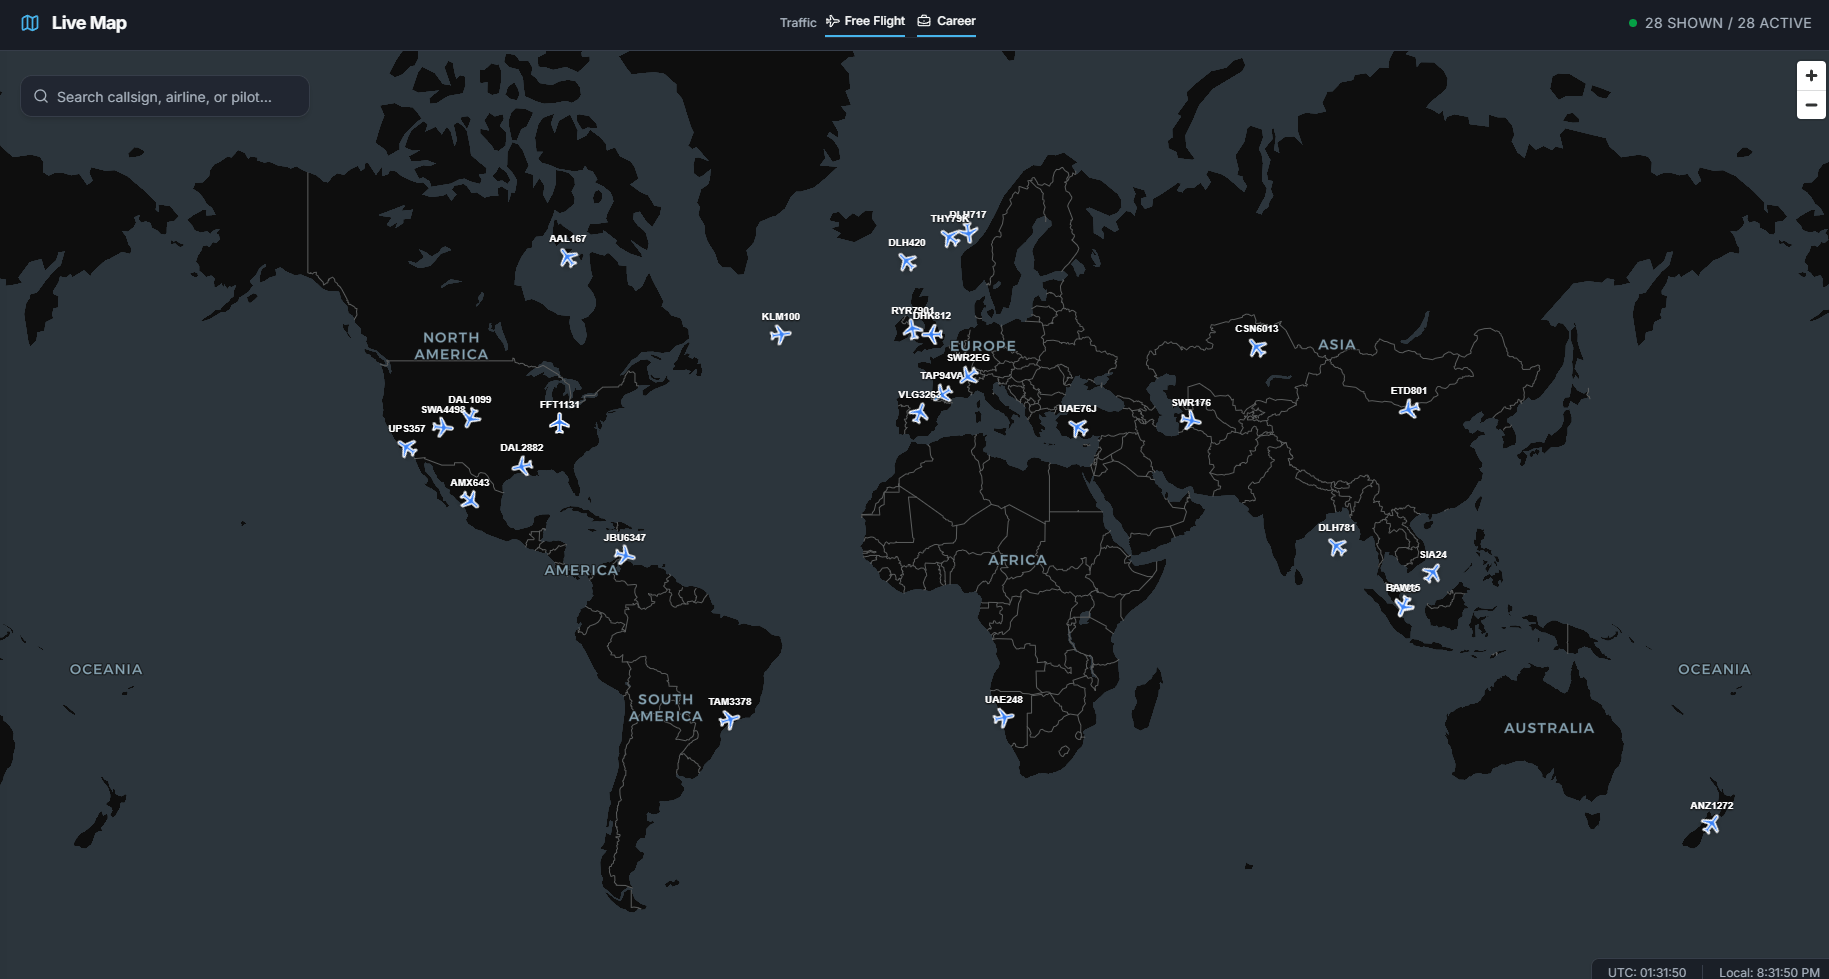The image size is (1829, 979).
Task: Click the Traffic label in header
Action: tap(798, 22)
